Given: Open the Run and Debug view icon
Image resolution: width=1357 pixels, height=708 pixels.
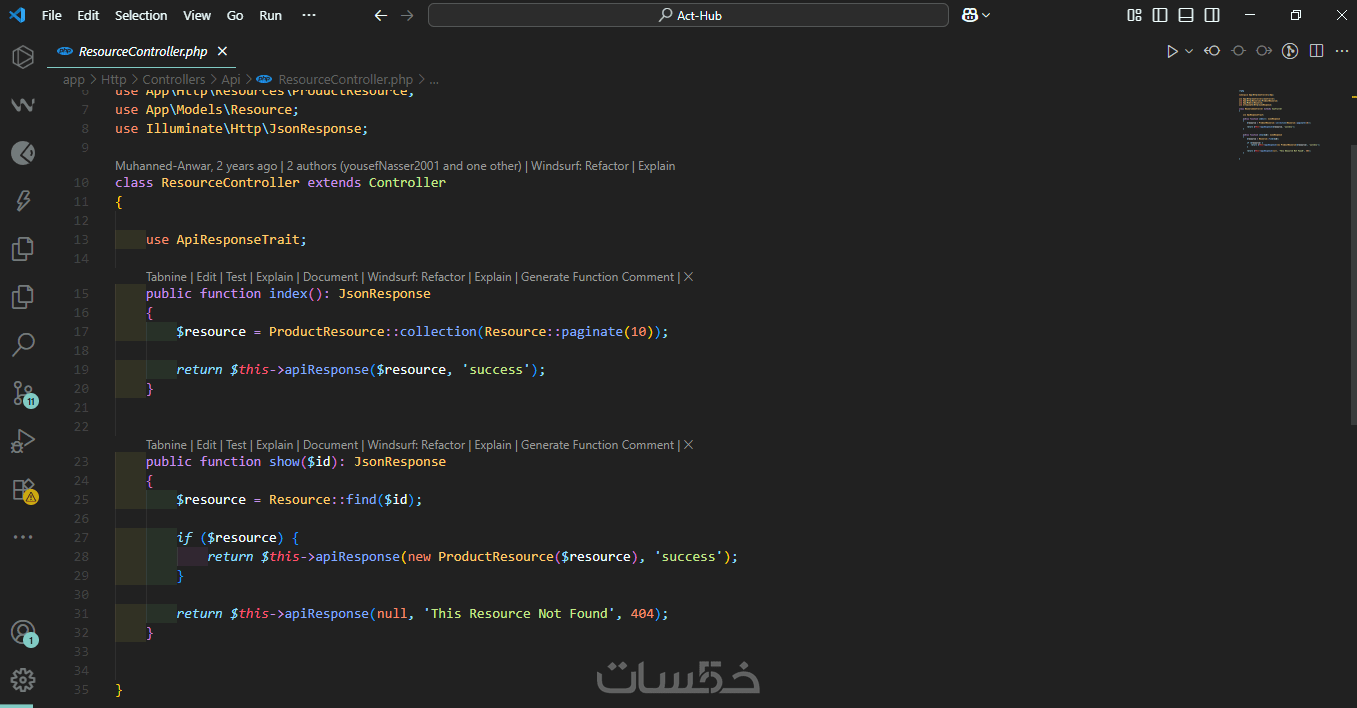Looking at the screenshot, I should (x=23, y=441).
